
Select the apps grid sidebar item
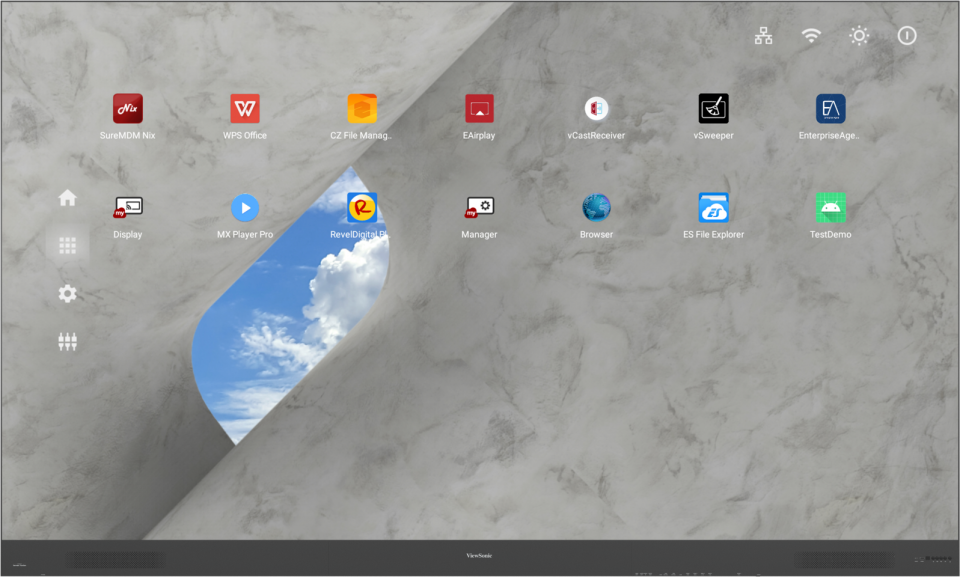[68, 245]
